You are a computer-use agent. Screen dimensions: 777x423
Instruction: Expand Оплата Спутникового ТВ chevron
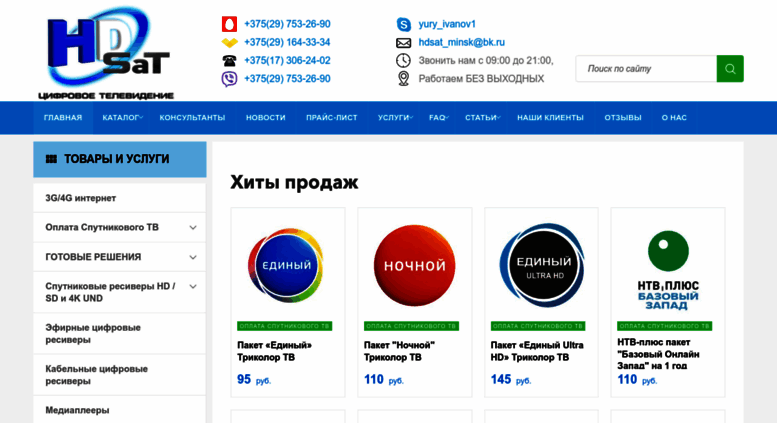(193, 228)
